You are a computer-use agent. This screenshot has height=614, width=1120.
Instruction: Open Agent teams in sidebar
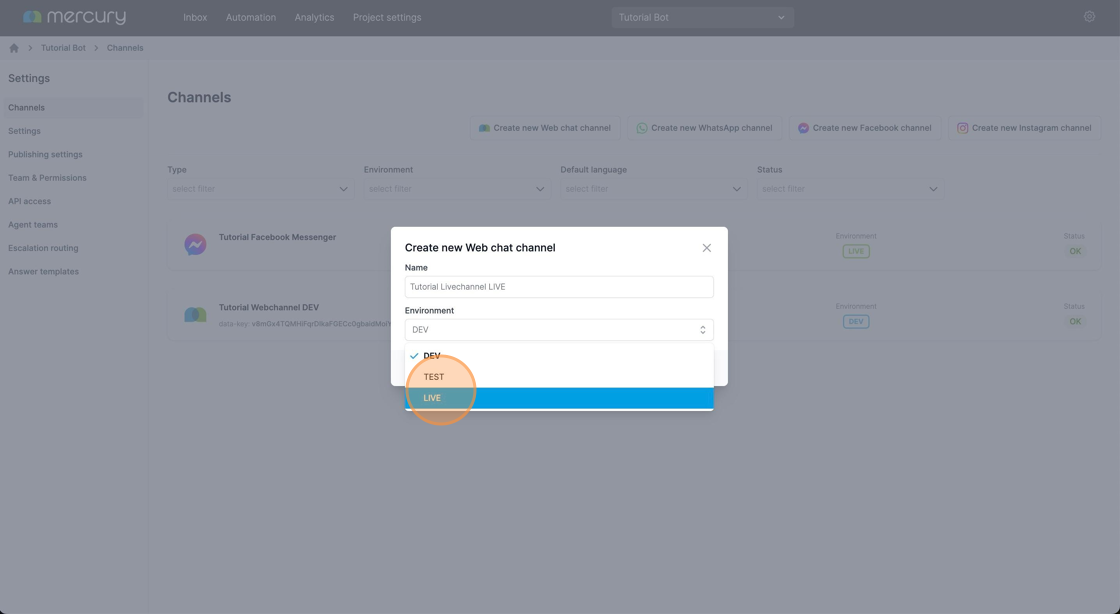coord(33,225)
